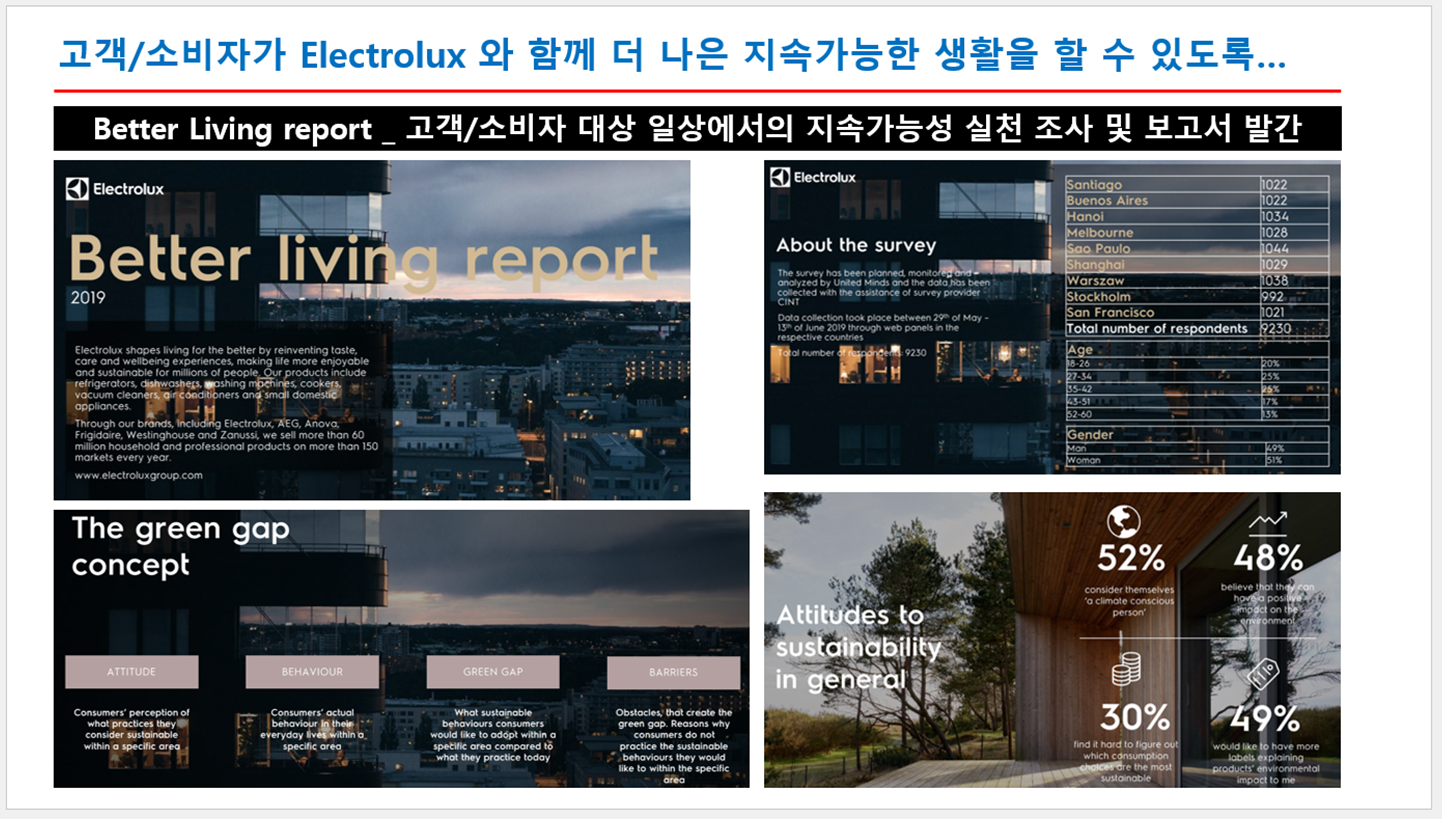Click the 'About the survey' heading
Screen dimensions: 1442x819
[x=856, y=245]
